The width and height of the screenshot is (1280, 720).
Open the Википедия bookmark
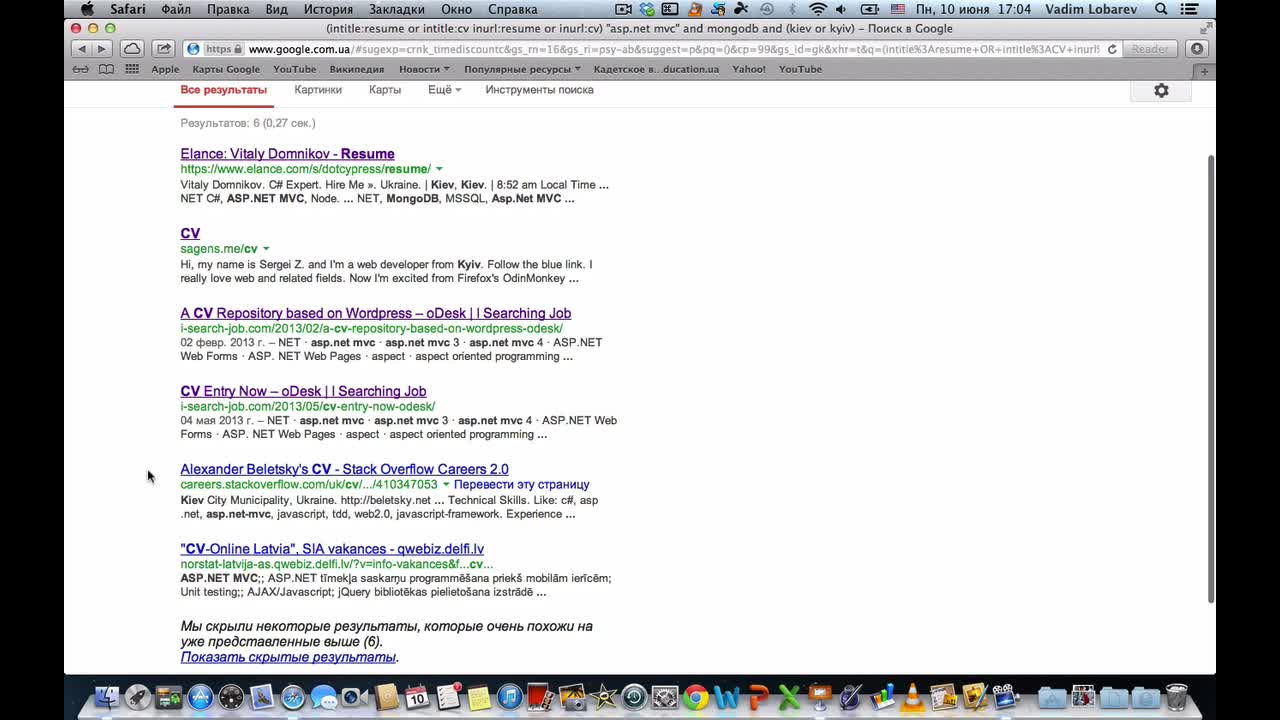[x=356, y=69]
